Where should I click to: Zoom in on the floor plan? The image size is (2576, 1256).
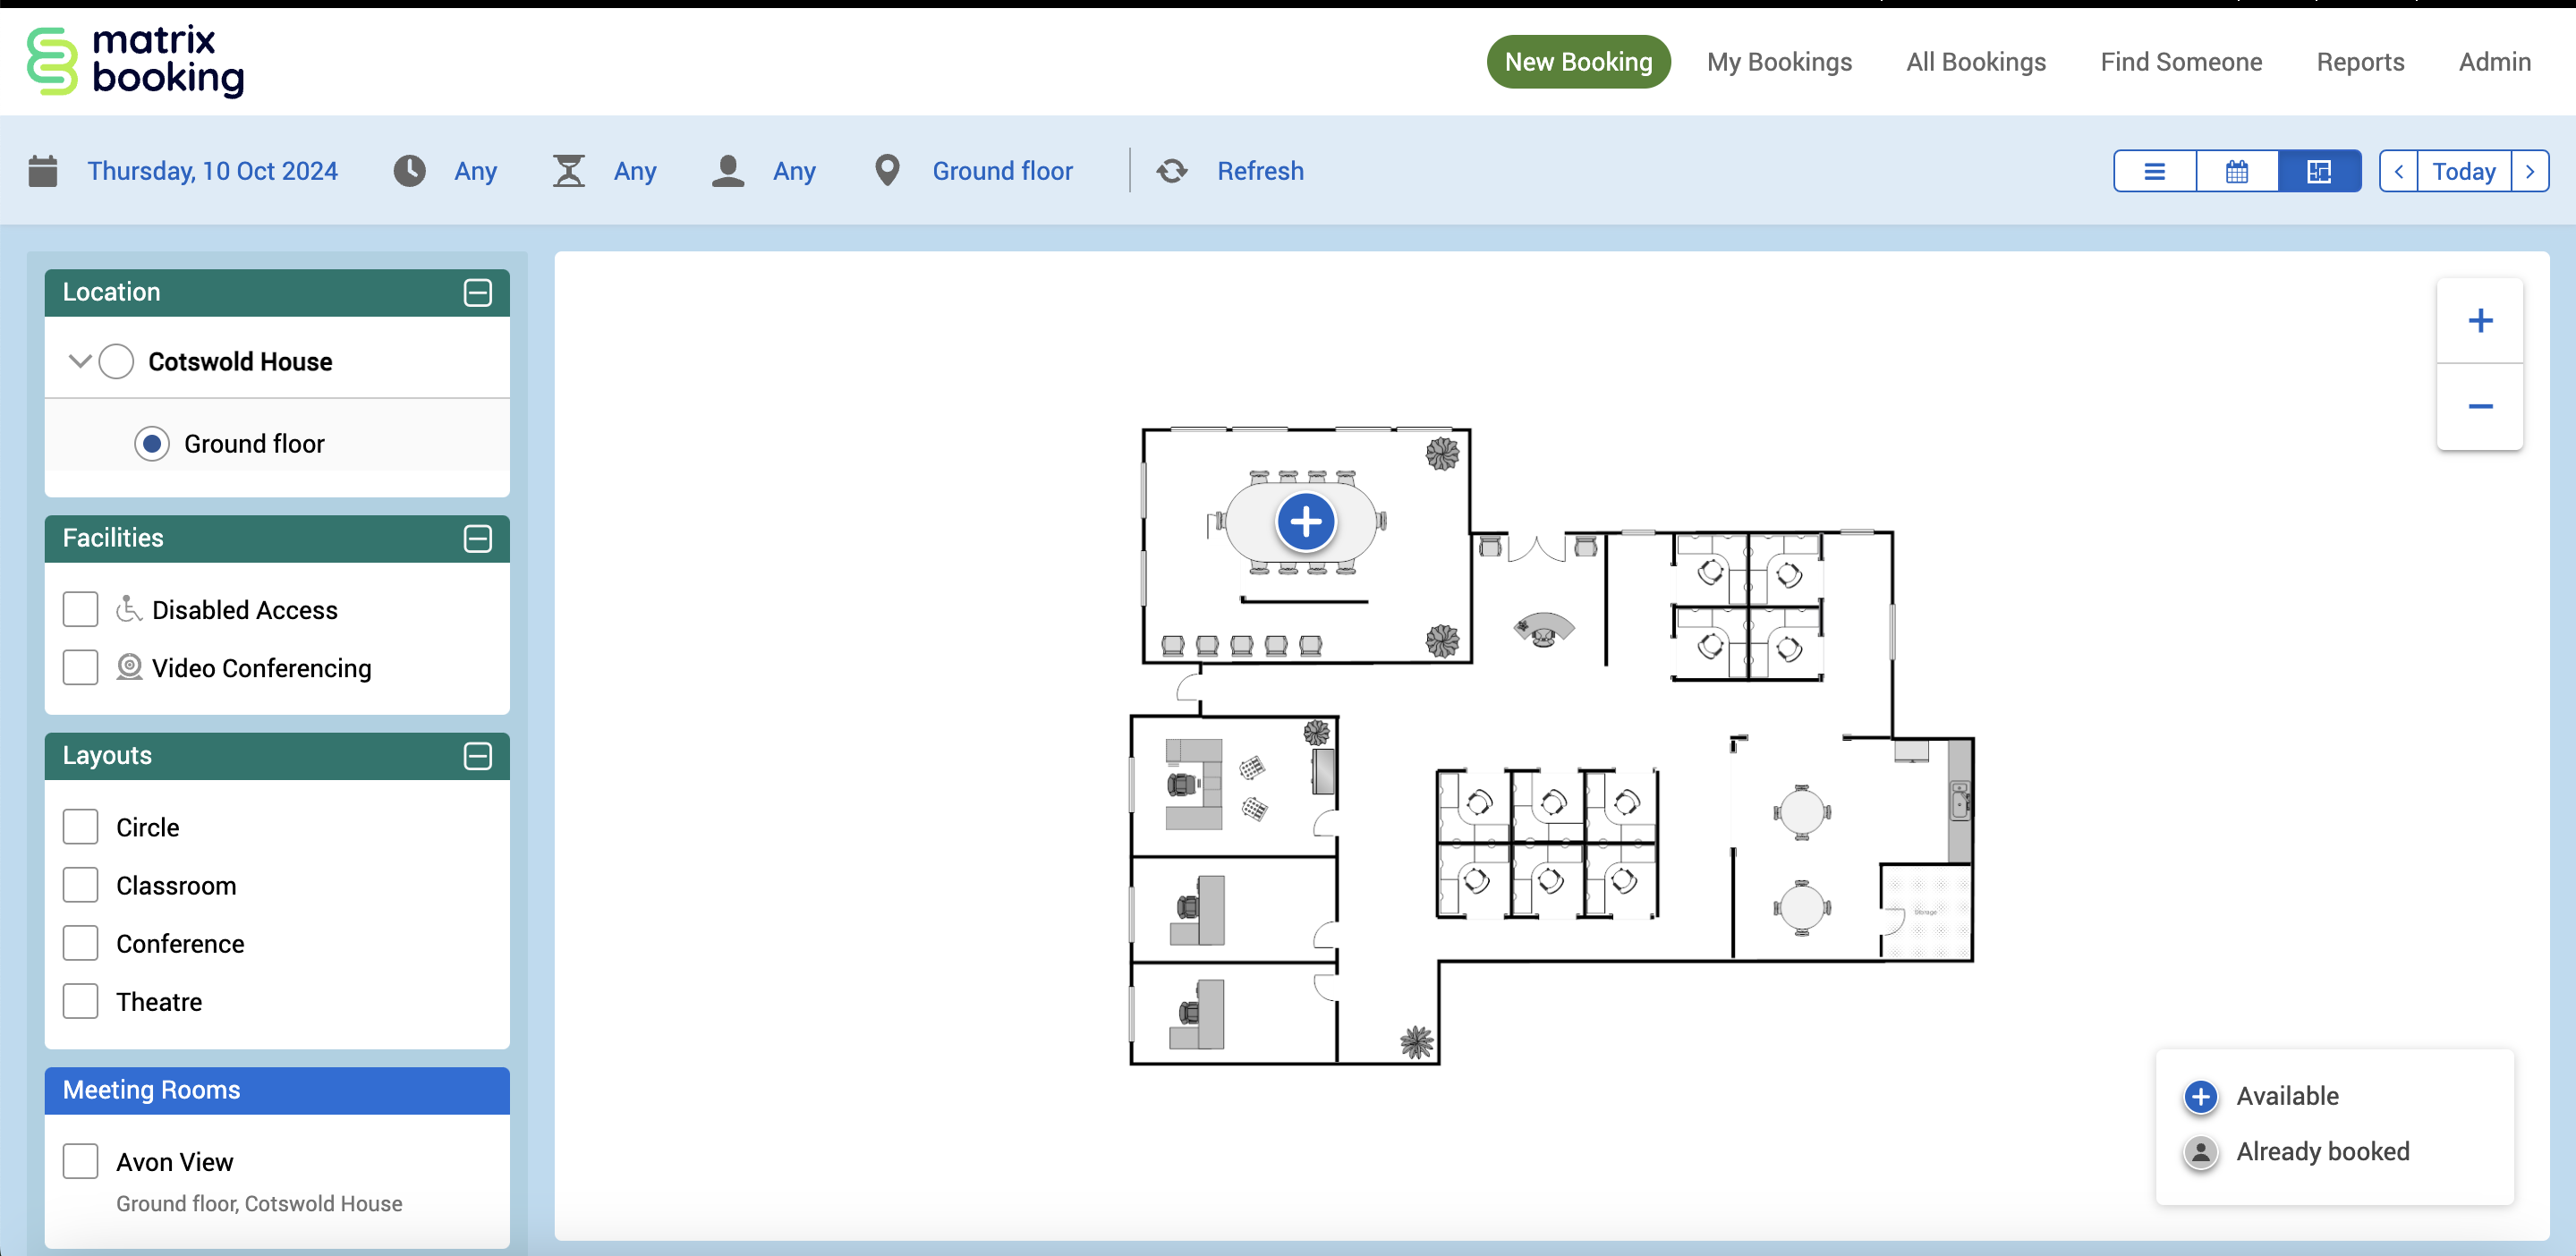pos(2479,321)
